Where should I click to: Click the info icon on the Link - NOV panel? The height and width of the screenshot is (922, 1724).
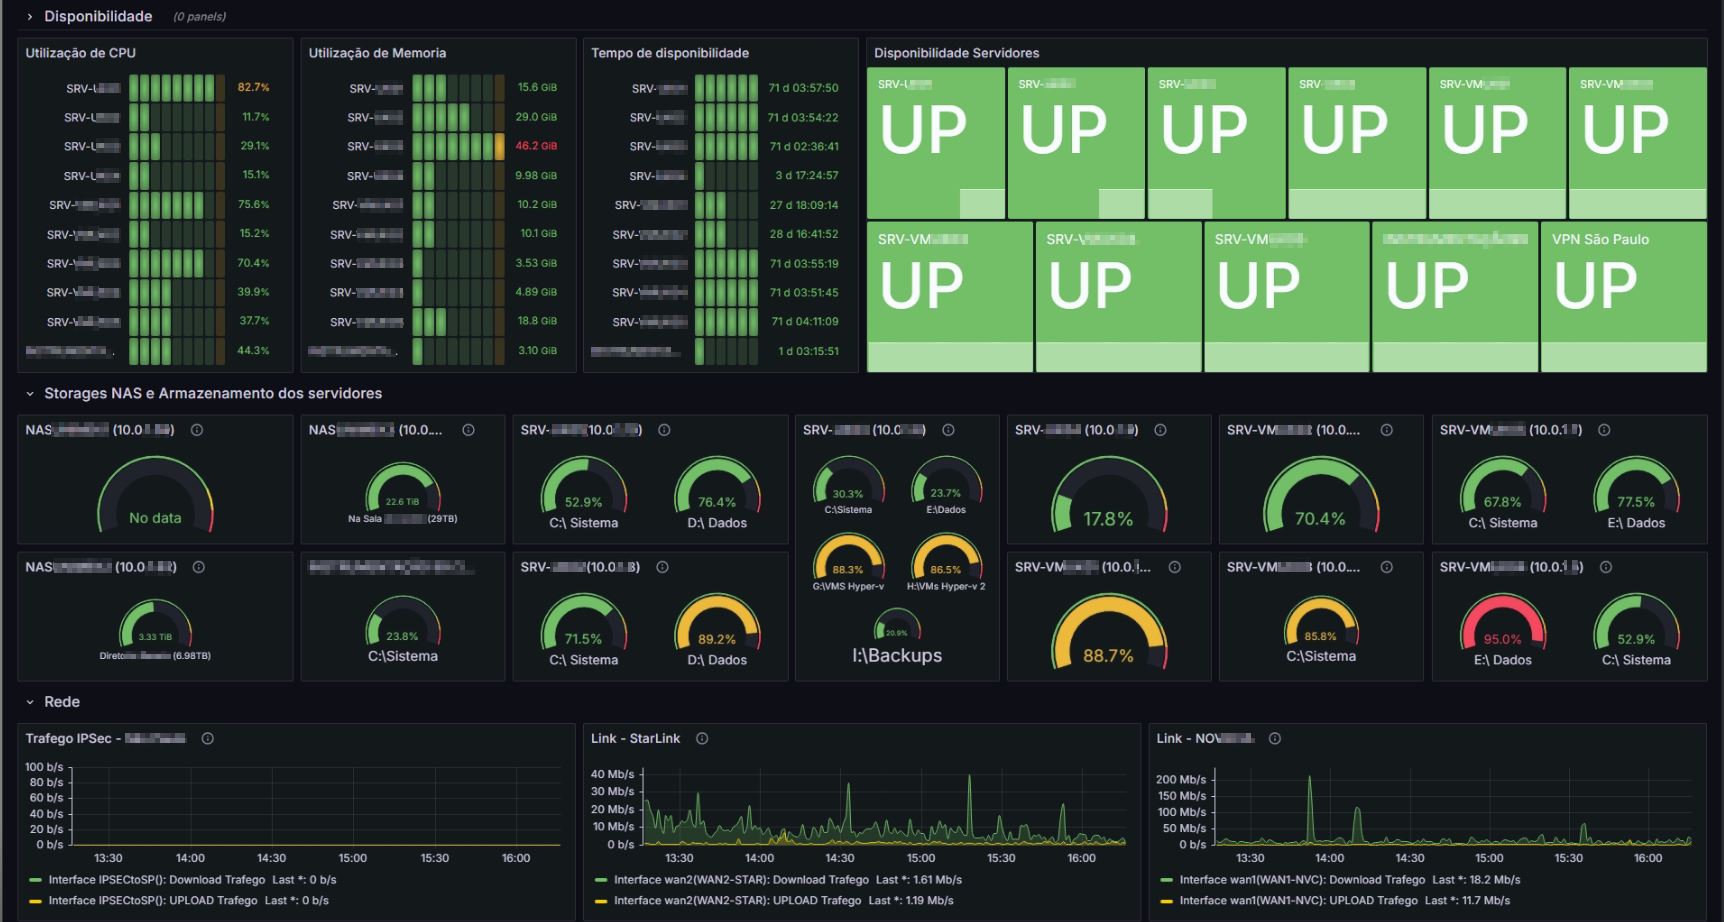[x=1274, y=739]
